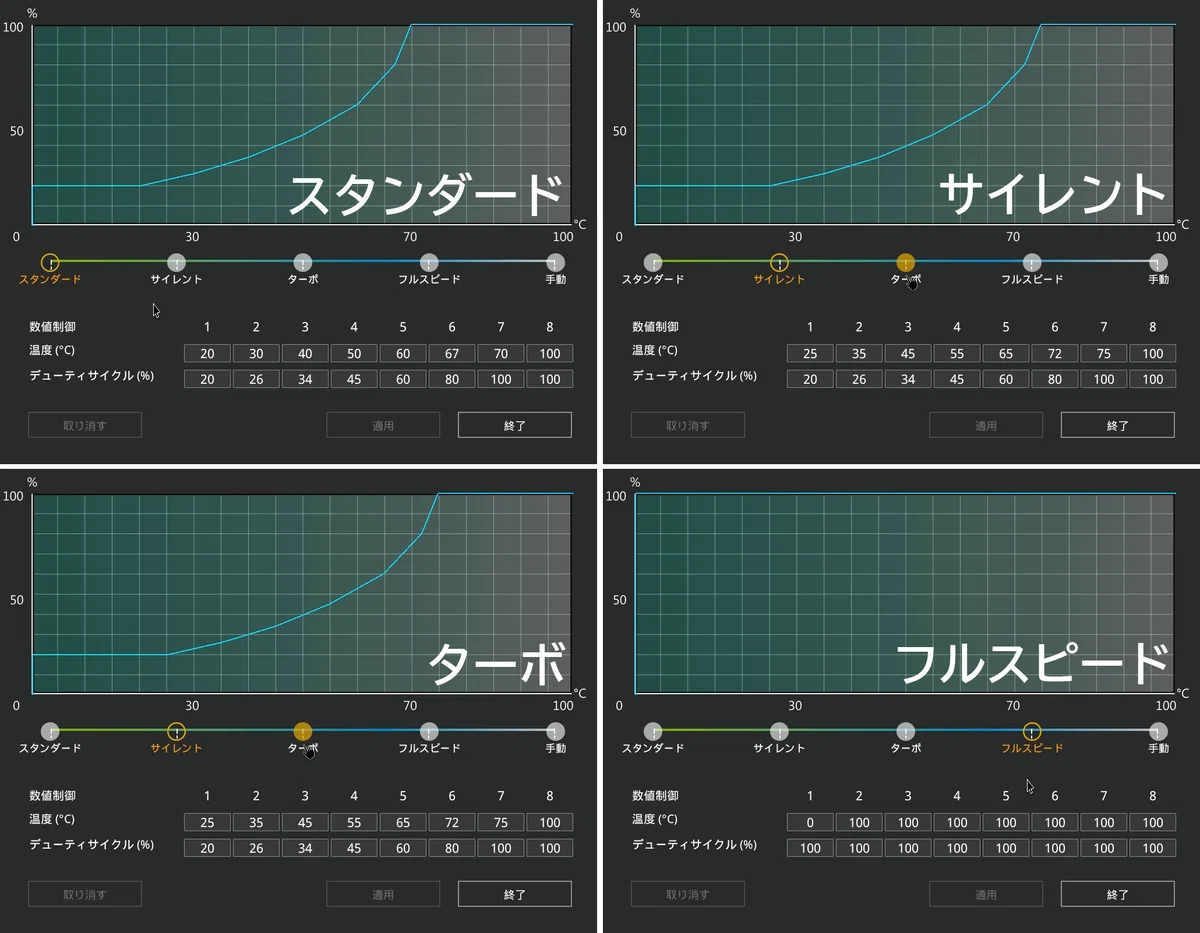Image resolution: width=1200 pixels, height=933 pixels.
Task: Click 終了 button in top-left panel
Action: pos(515,425)
